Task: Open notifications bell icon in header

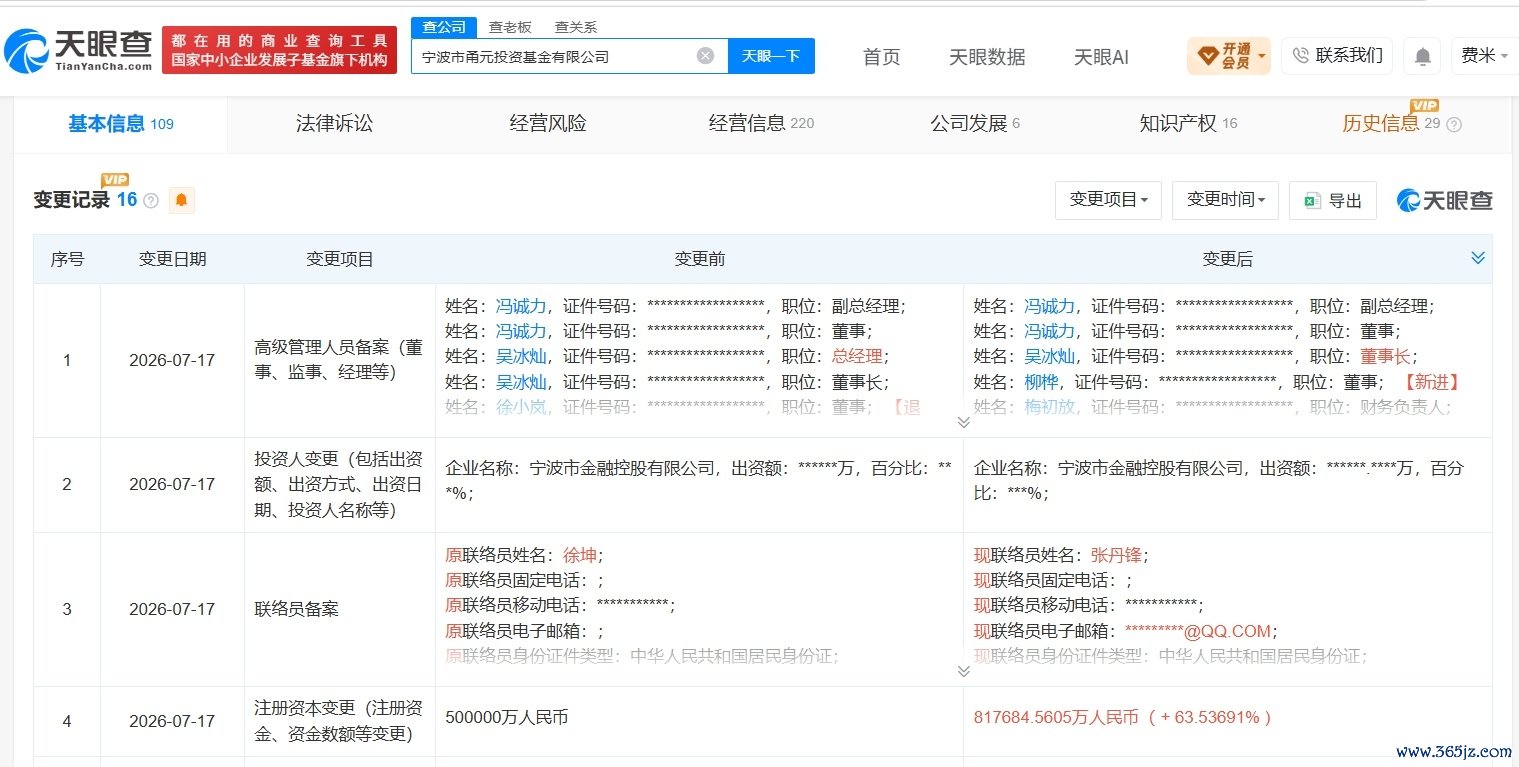Action: [1422, 56]
